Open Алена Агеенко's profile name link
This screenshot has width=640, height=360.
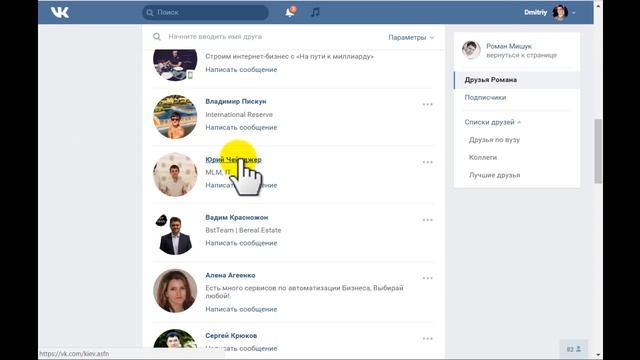pyautogui.click(x=230, y=275)
